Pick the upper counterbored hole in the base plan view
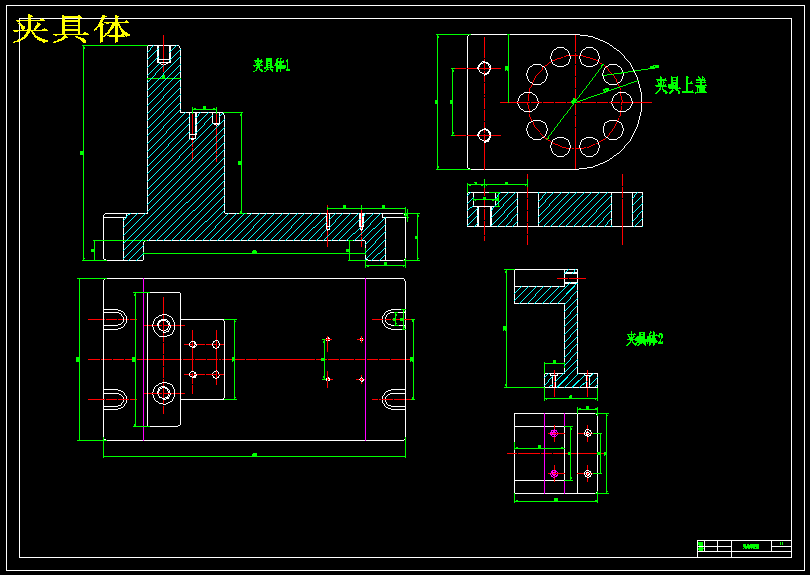Viewport: 810px width, 575px height. pos(164,326)
